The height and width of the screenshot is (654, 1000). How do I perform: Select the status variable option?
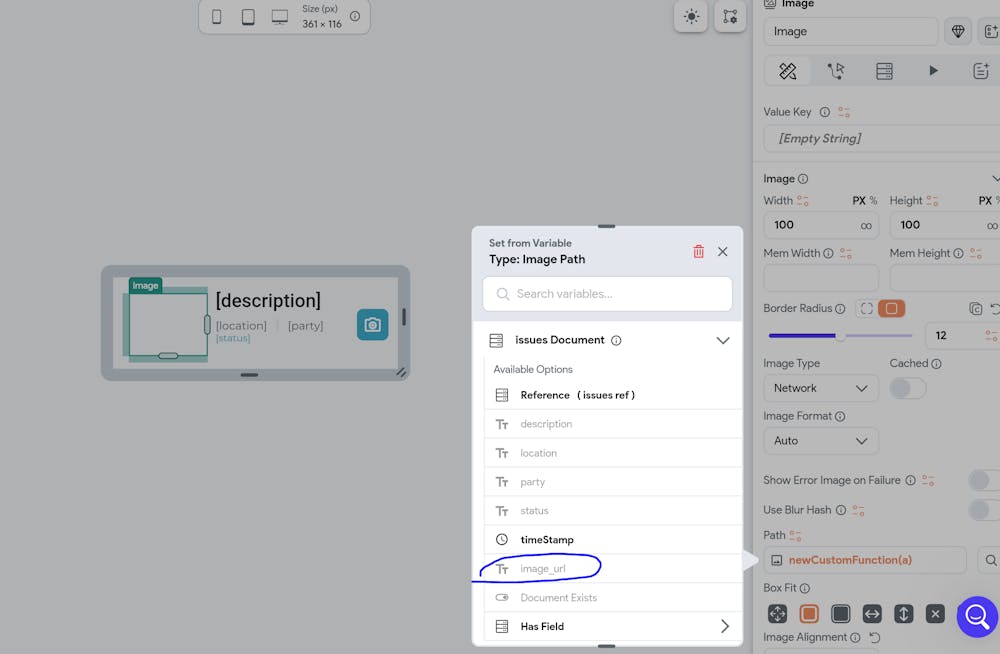[613, 510]
